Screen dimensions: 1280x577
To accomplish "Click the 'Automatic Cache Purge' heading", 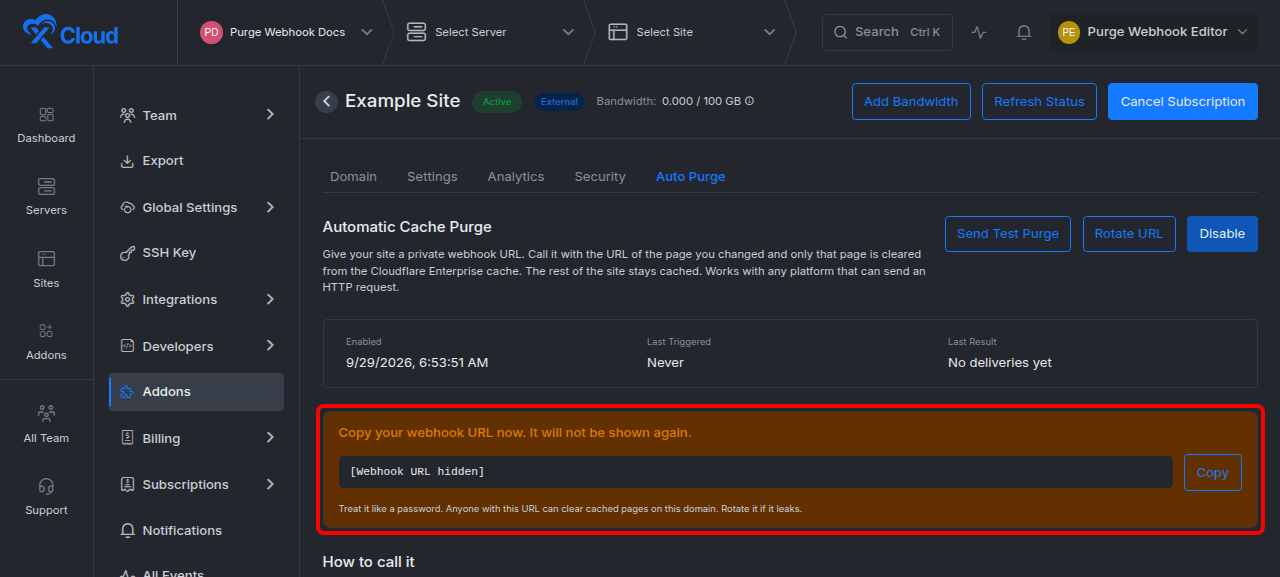I will click(x=407, y=227).
